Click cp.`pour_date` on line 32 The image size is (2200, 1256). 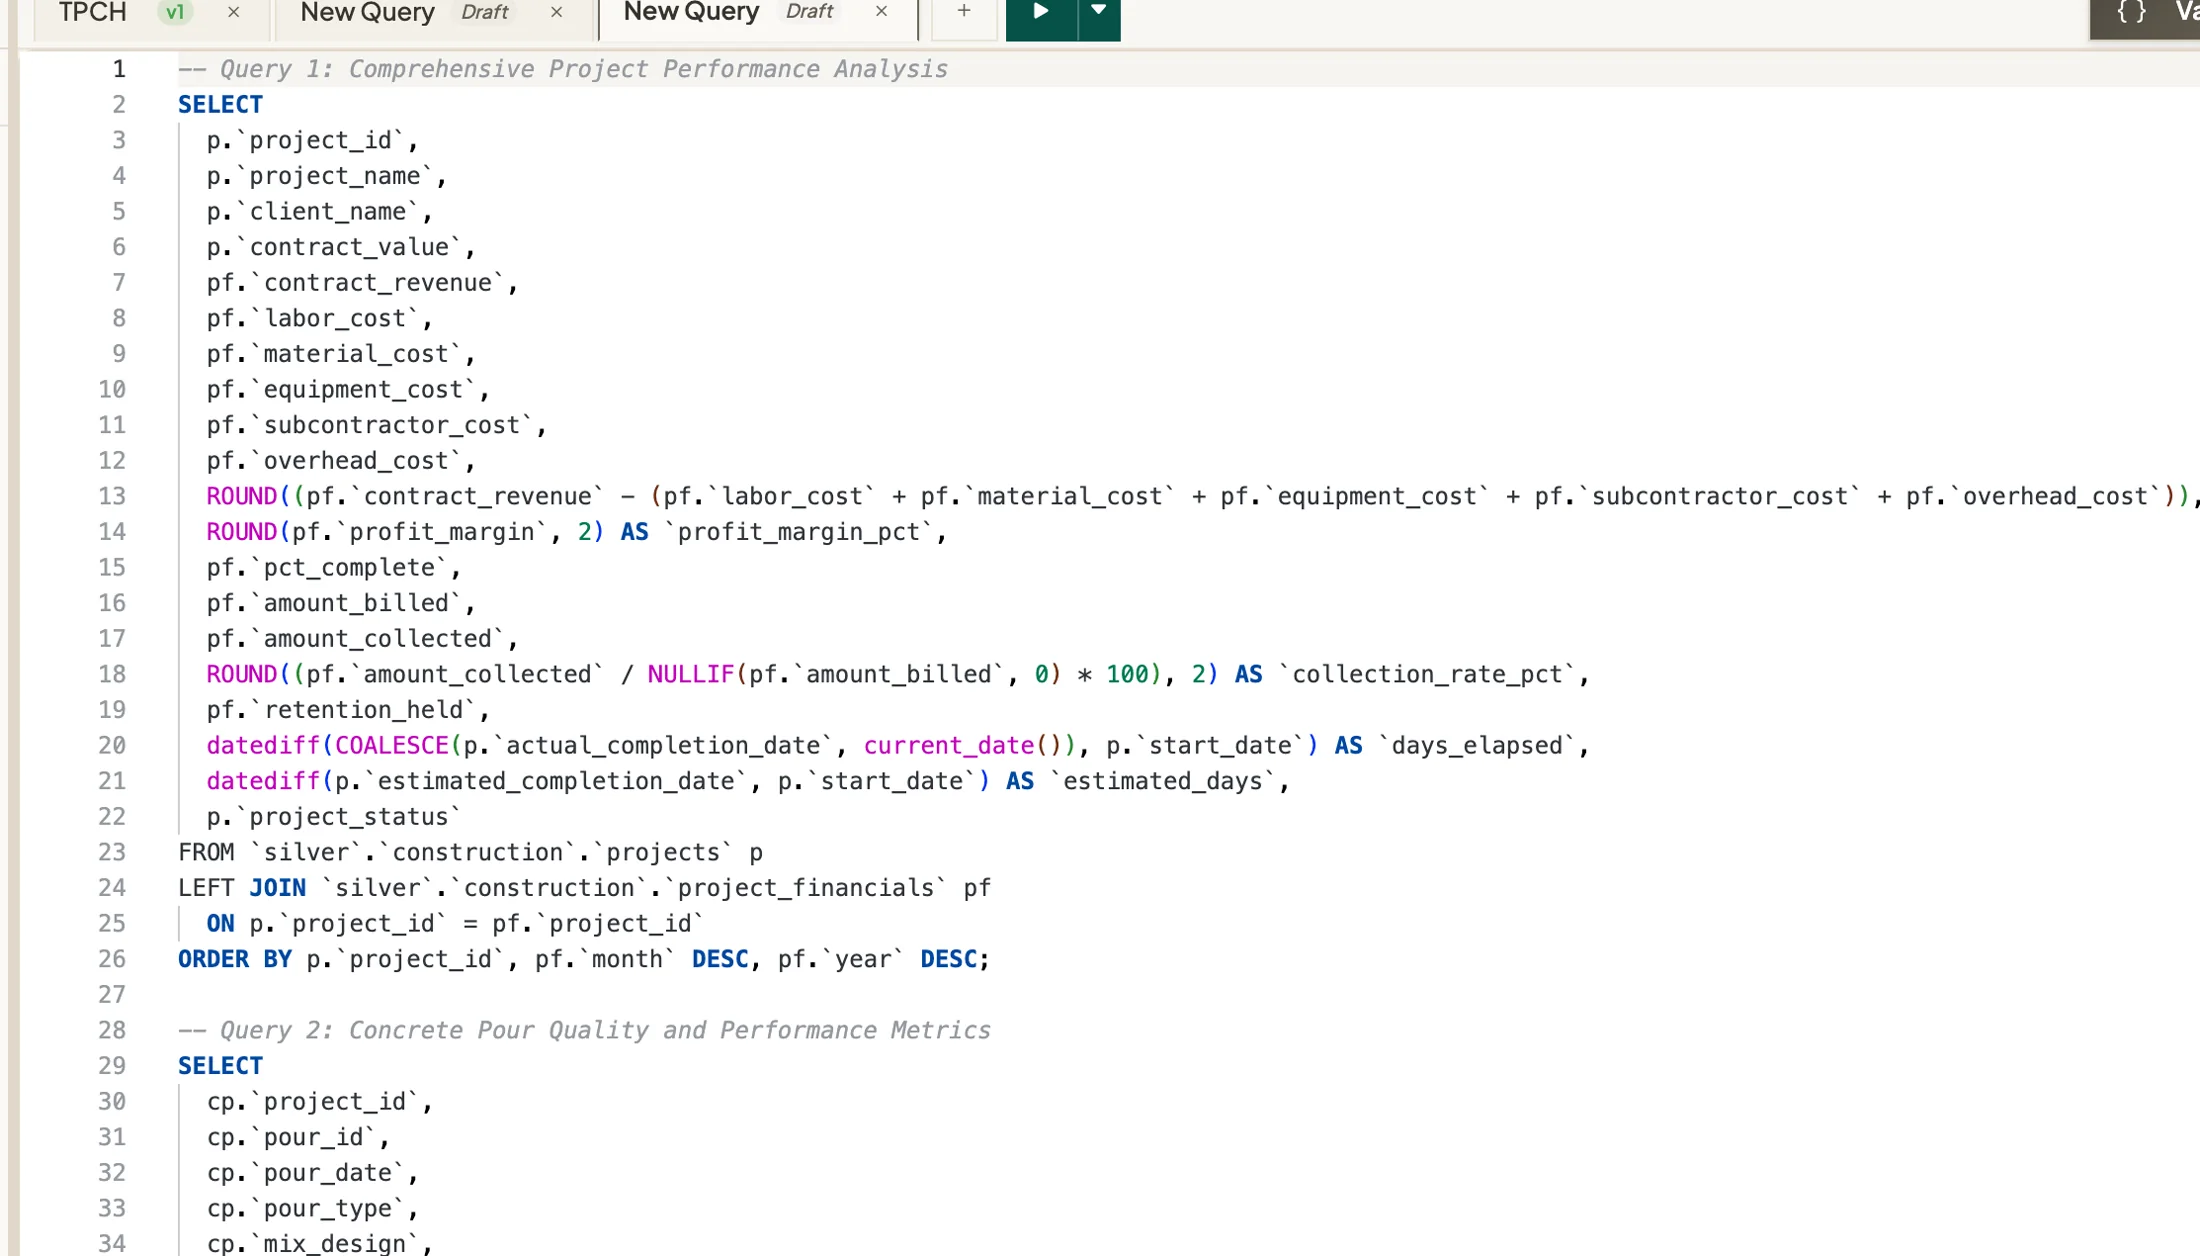(312, 1173)
